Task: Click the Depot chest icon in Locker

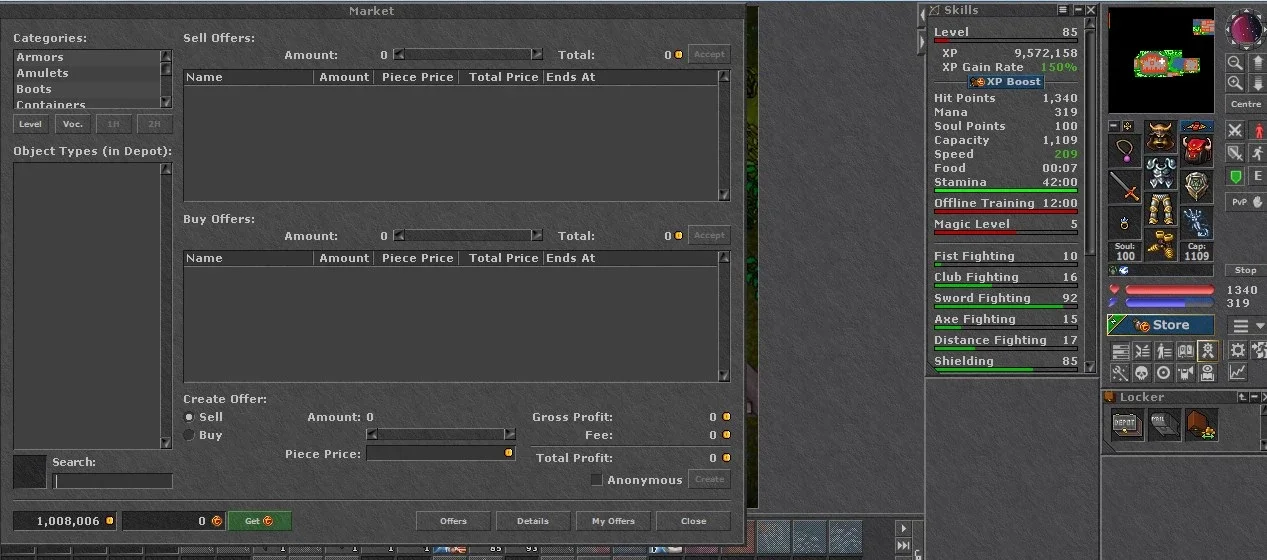Action: pos(1127,425)
